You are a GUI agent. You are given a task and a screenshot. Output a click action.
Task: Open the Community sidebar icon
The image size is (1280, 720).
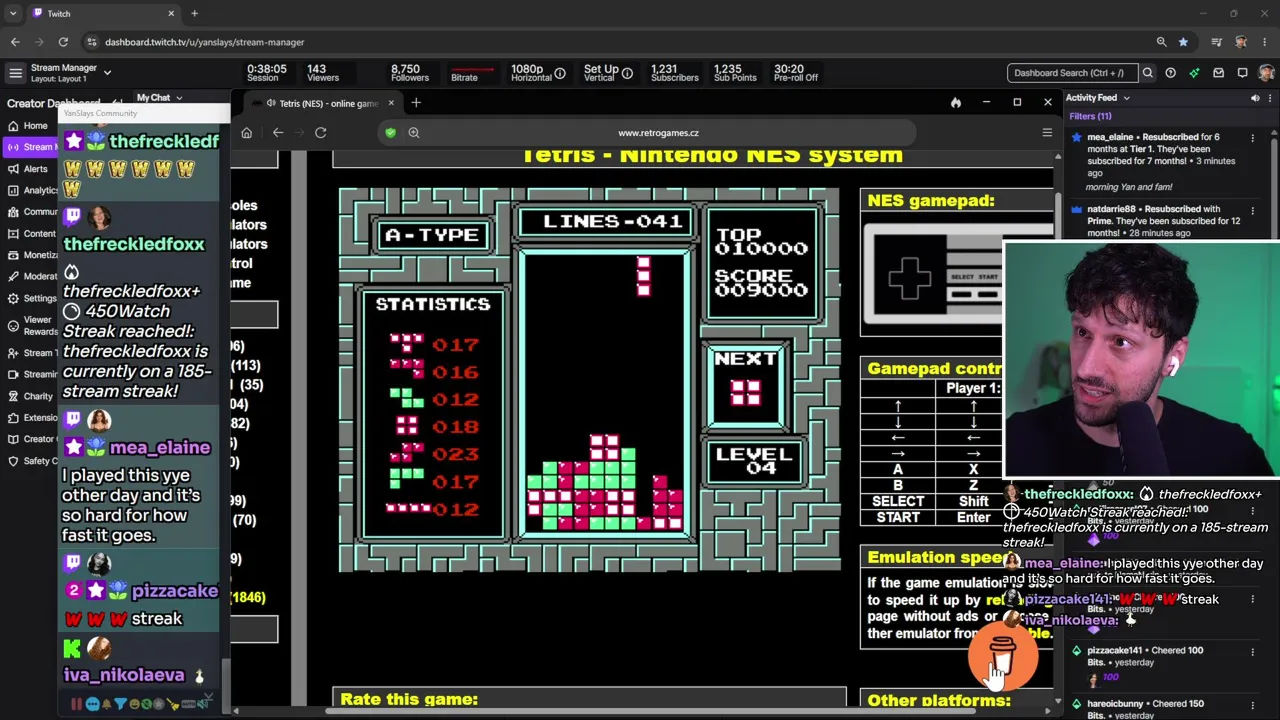coord(13,212)
